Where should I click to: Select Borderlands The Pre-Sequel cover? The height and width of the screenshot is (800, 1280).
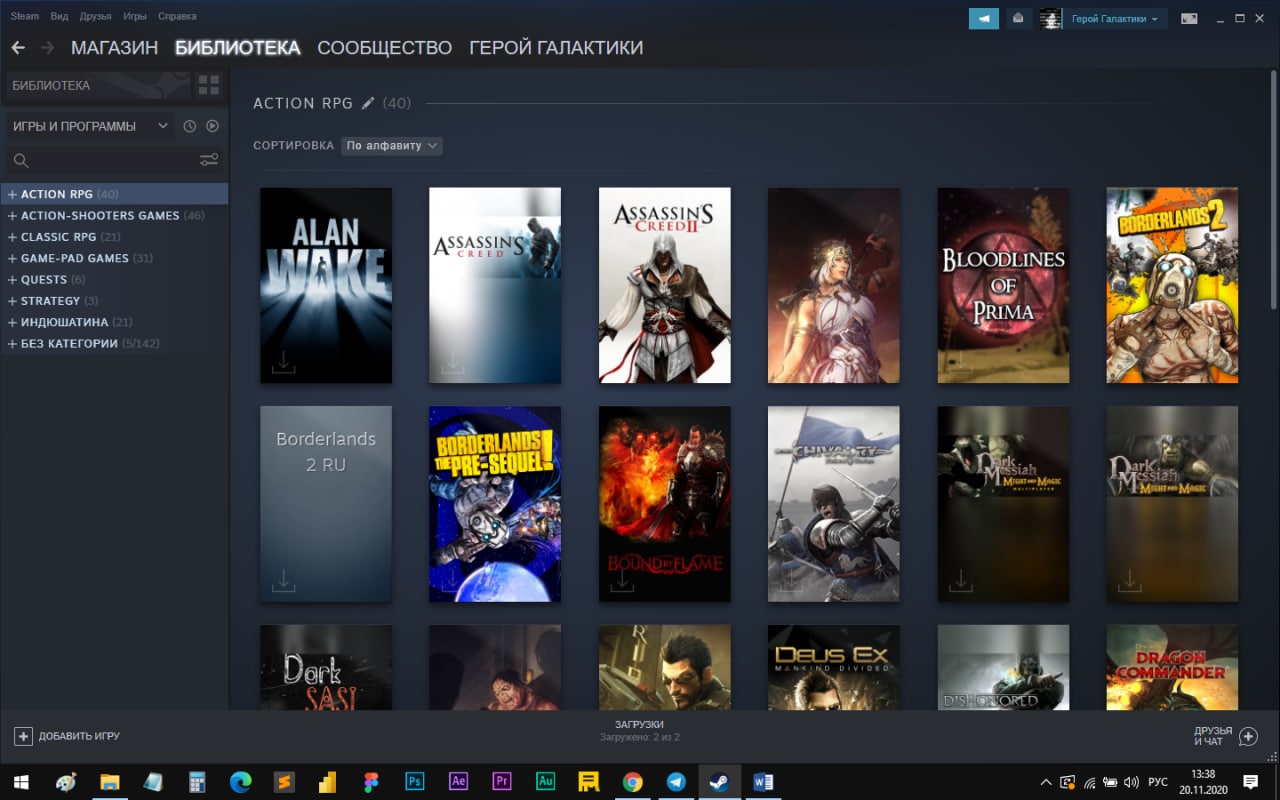(495, 504)
